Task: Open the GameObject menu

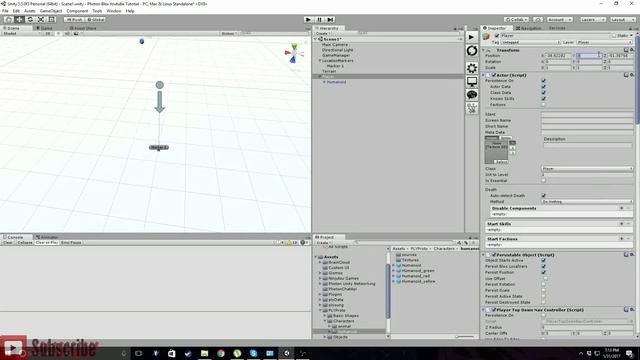Action: point(51,11)
